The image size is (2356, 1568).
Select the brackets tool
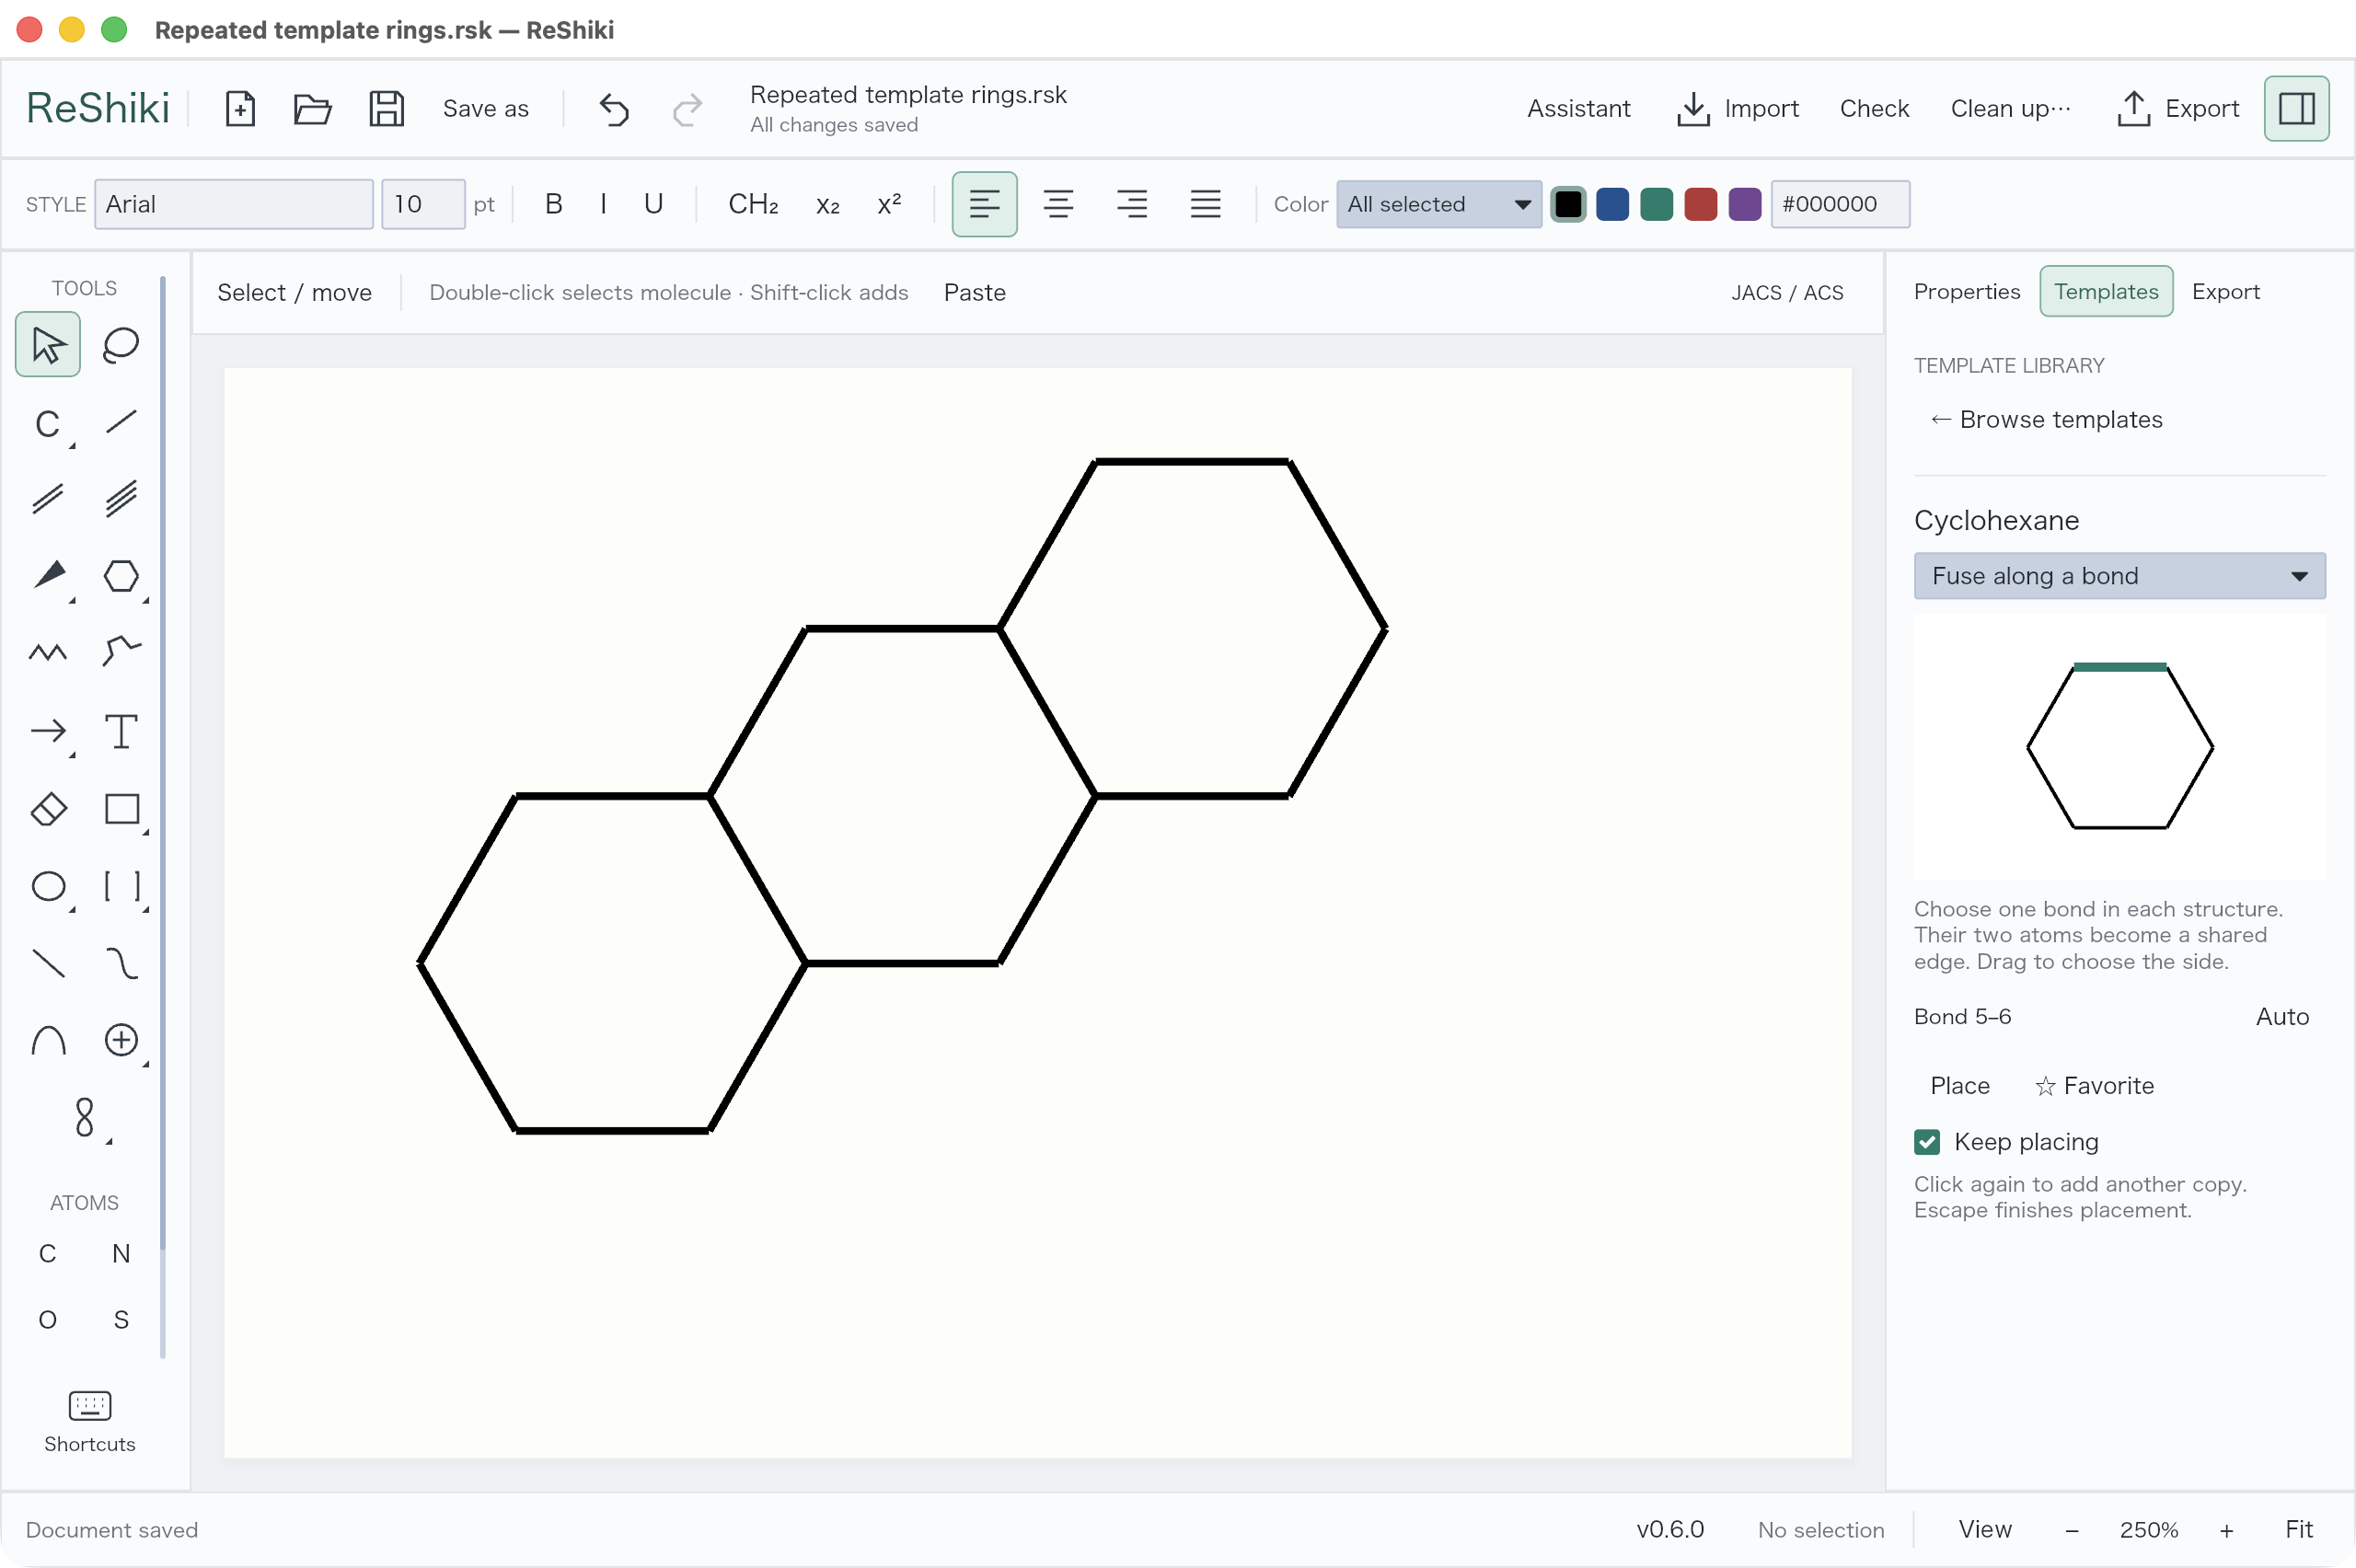tap(121, 886)
